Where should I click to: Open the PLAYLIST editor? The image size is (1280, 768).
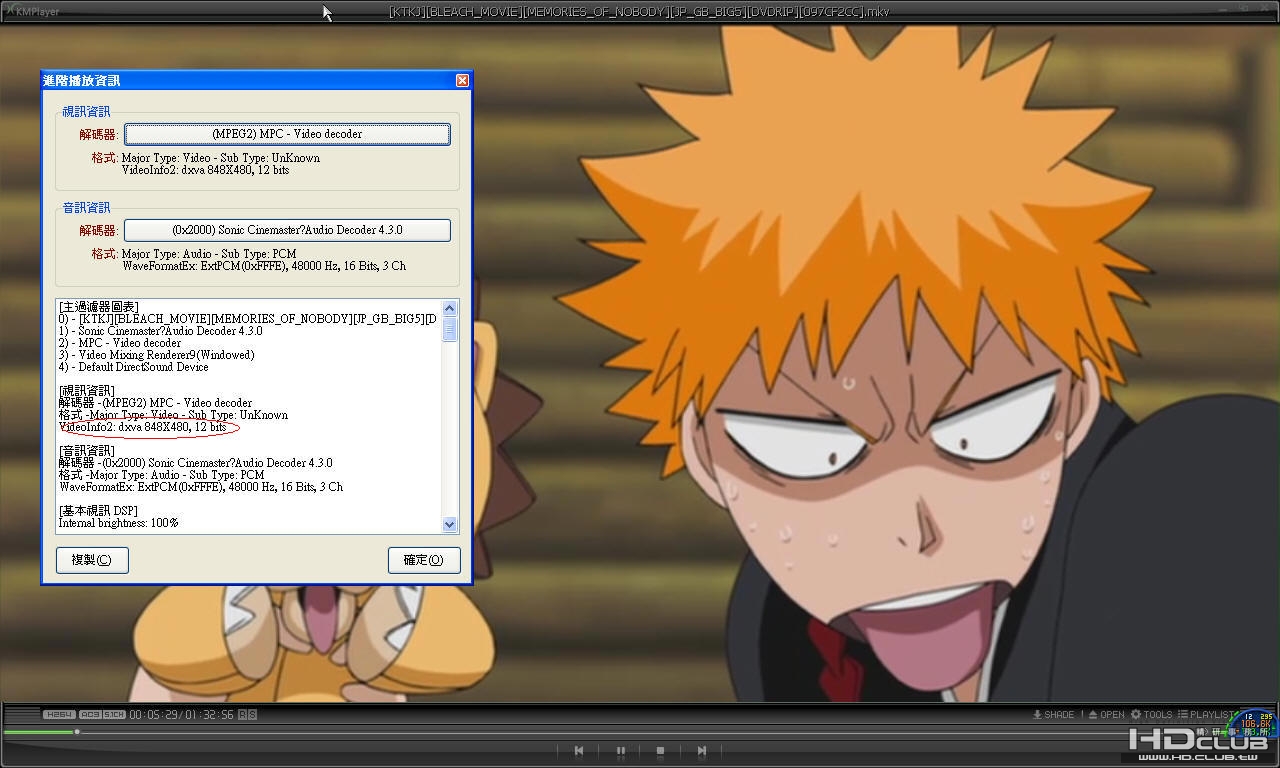pos(1206,714)
